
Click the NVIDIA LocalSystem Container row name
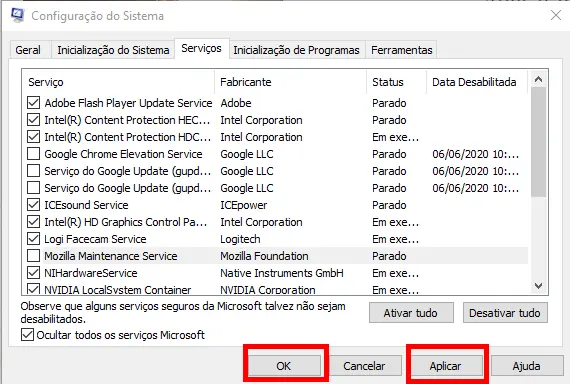coord(117,290)
